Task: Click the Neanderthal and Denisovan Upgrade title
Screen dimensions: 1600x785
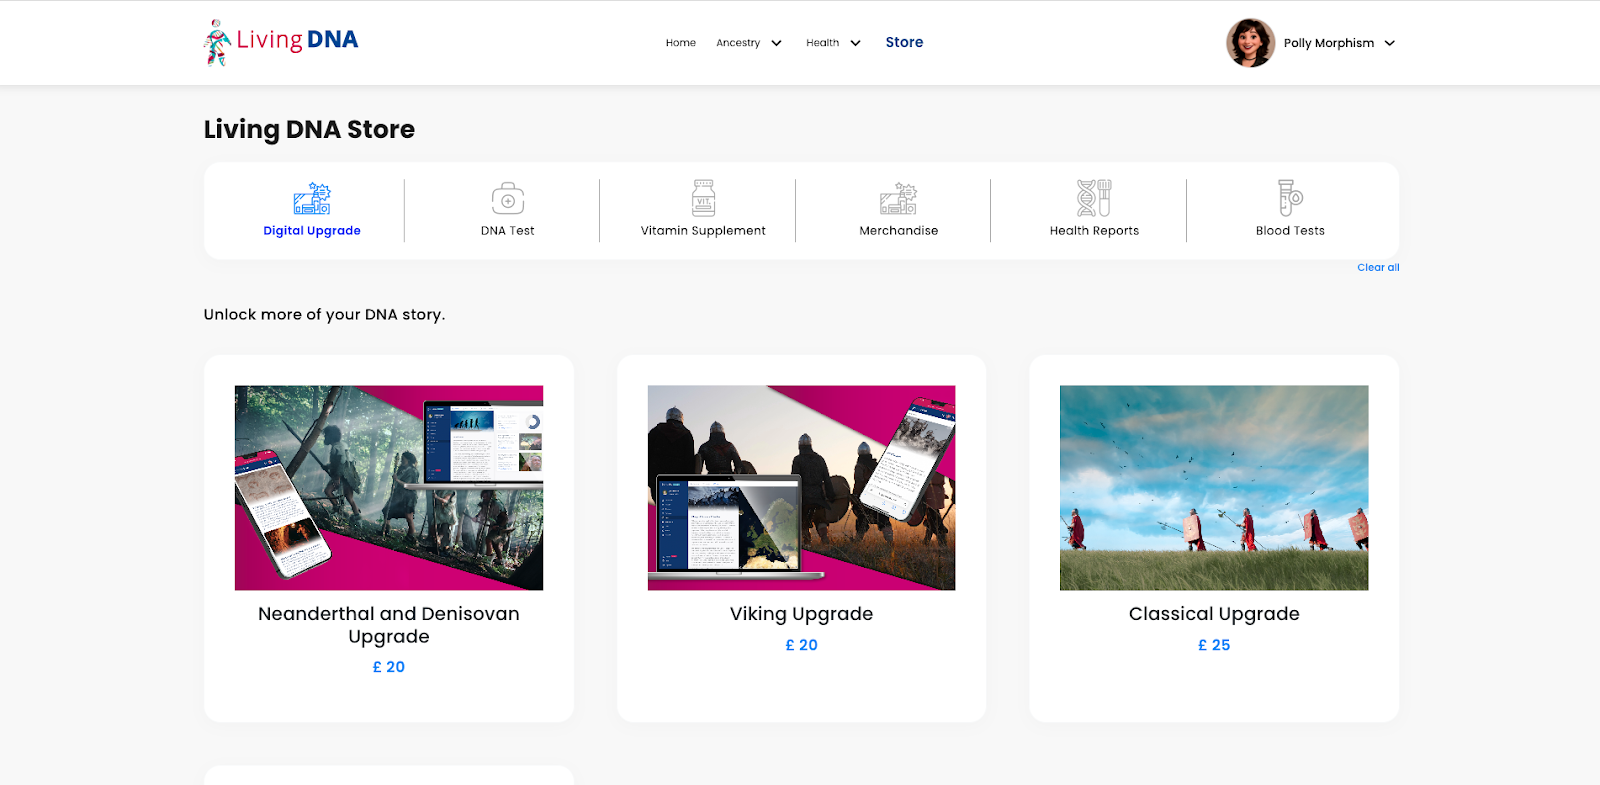Action: coord(389,625)
